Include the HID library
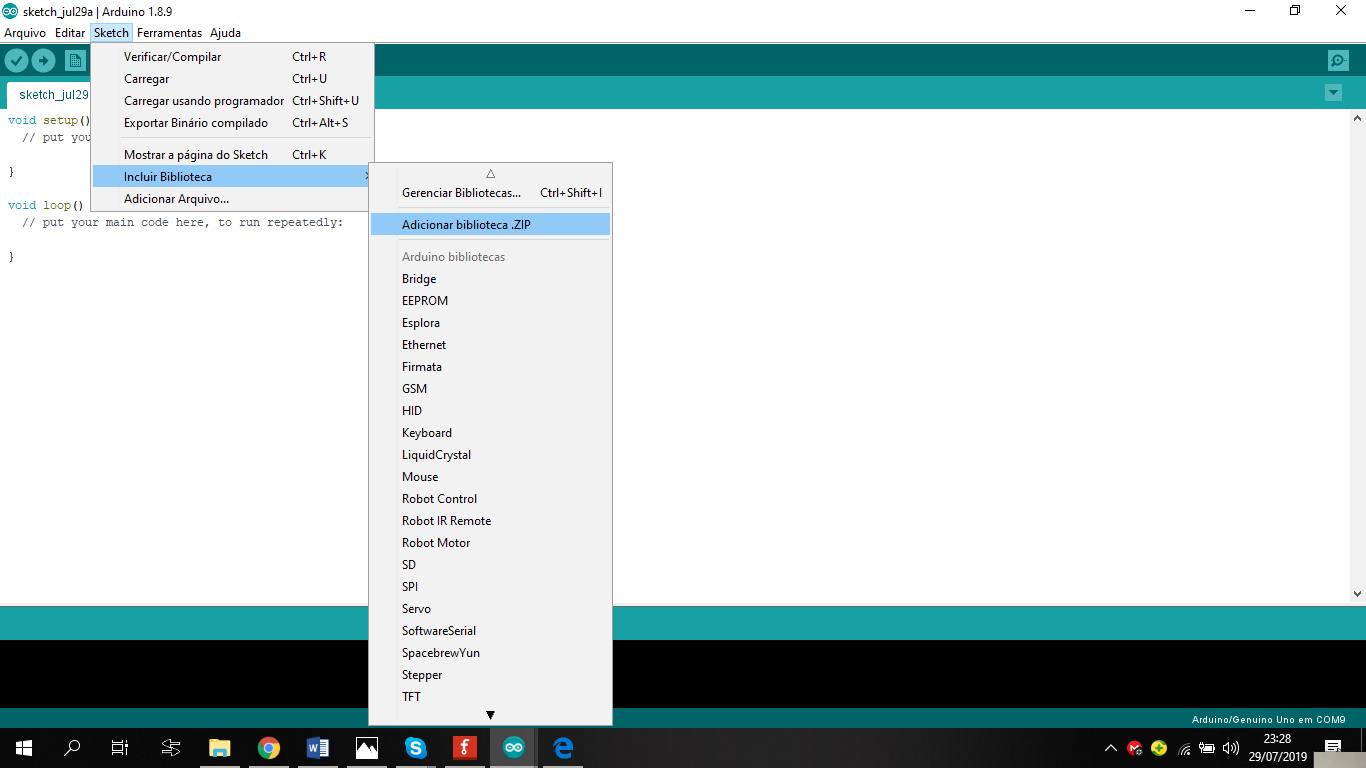 490,411
